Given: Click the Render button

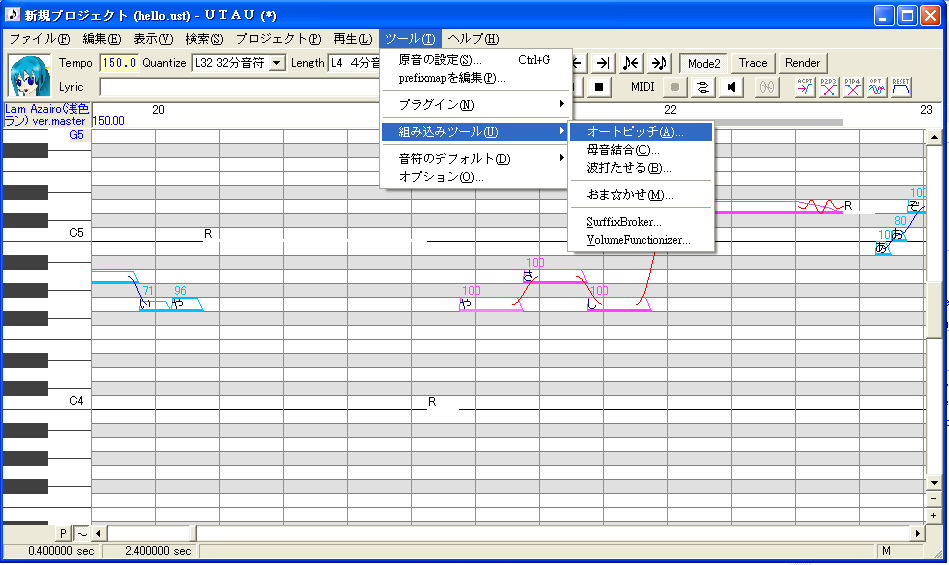Looking at the screenshot, I should click(803, 63).
